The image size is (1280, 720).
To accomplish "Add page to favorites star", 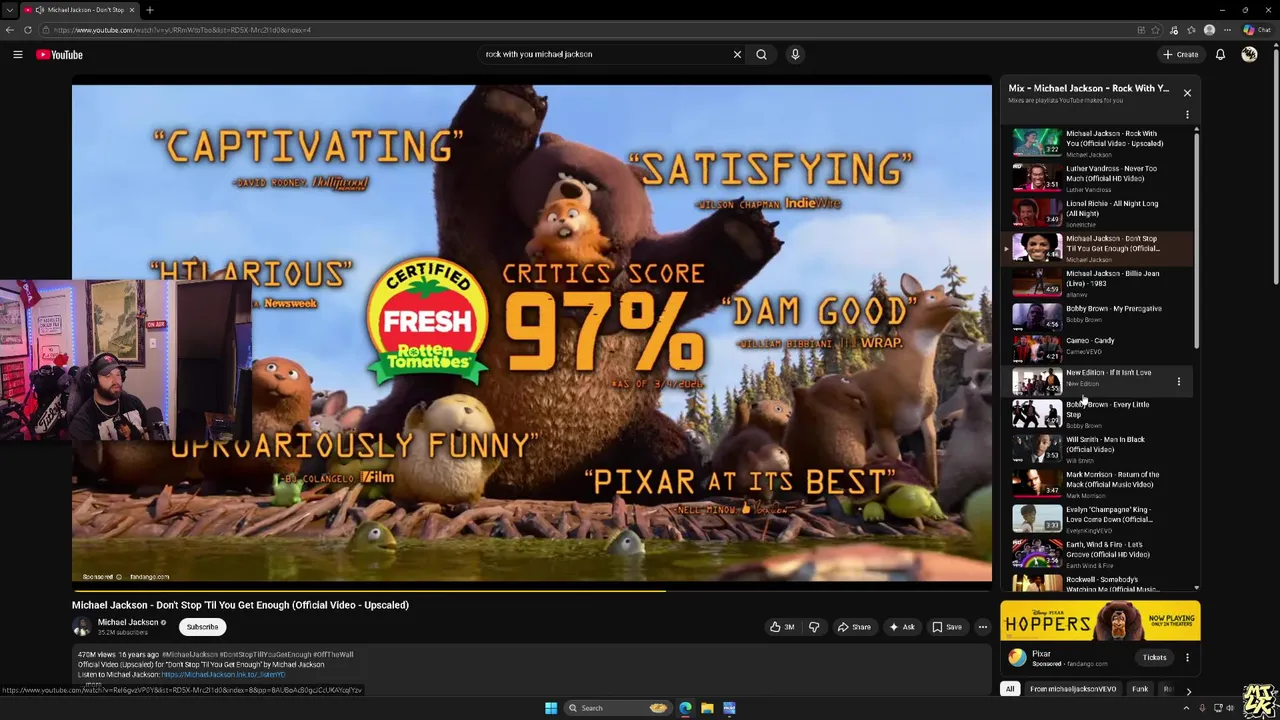I will pos(1155,30).
